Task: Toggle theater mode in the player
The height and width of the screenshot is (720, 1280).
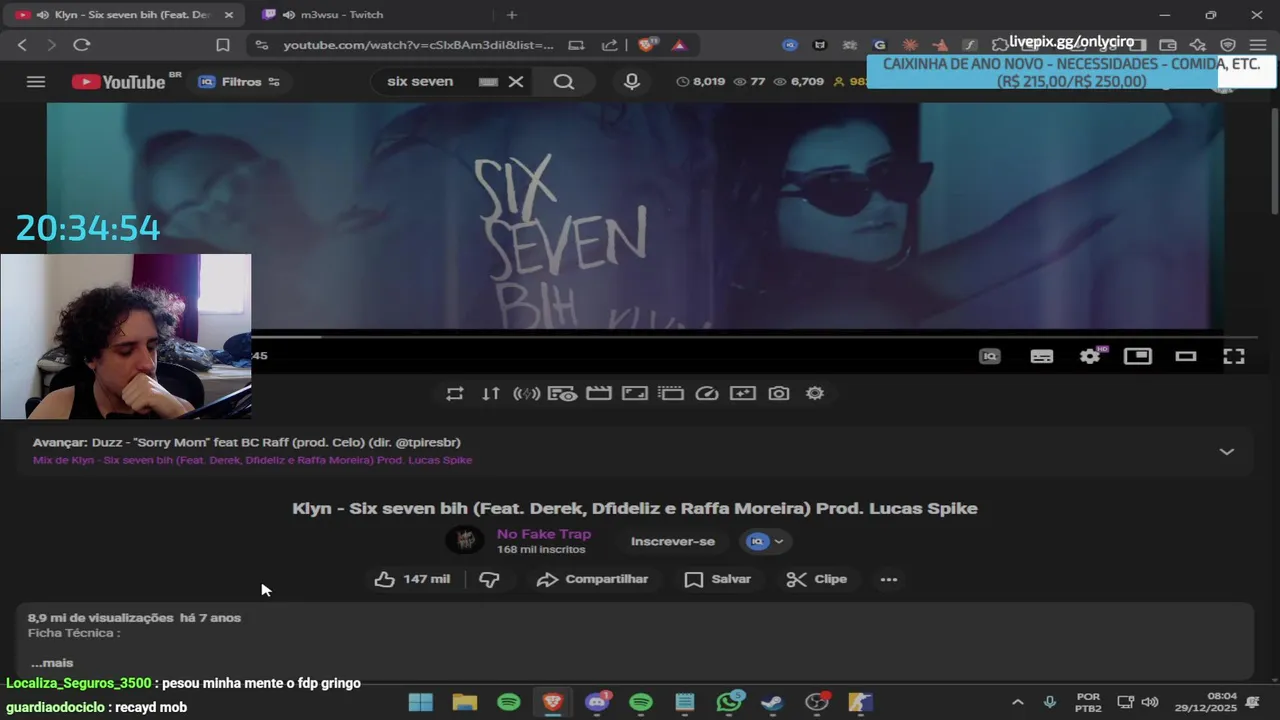Action: coord(1186,356)
